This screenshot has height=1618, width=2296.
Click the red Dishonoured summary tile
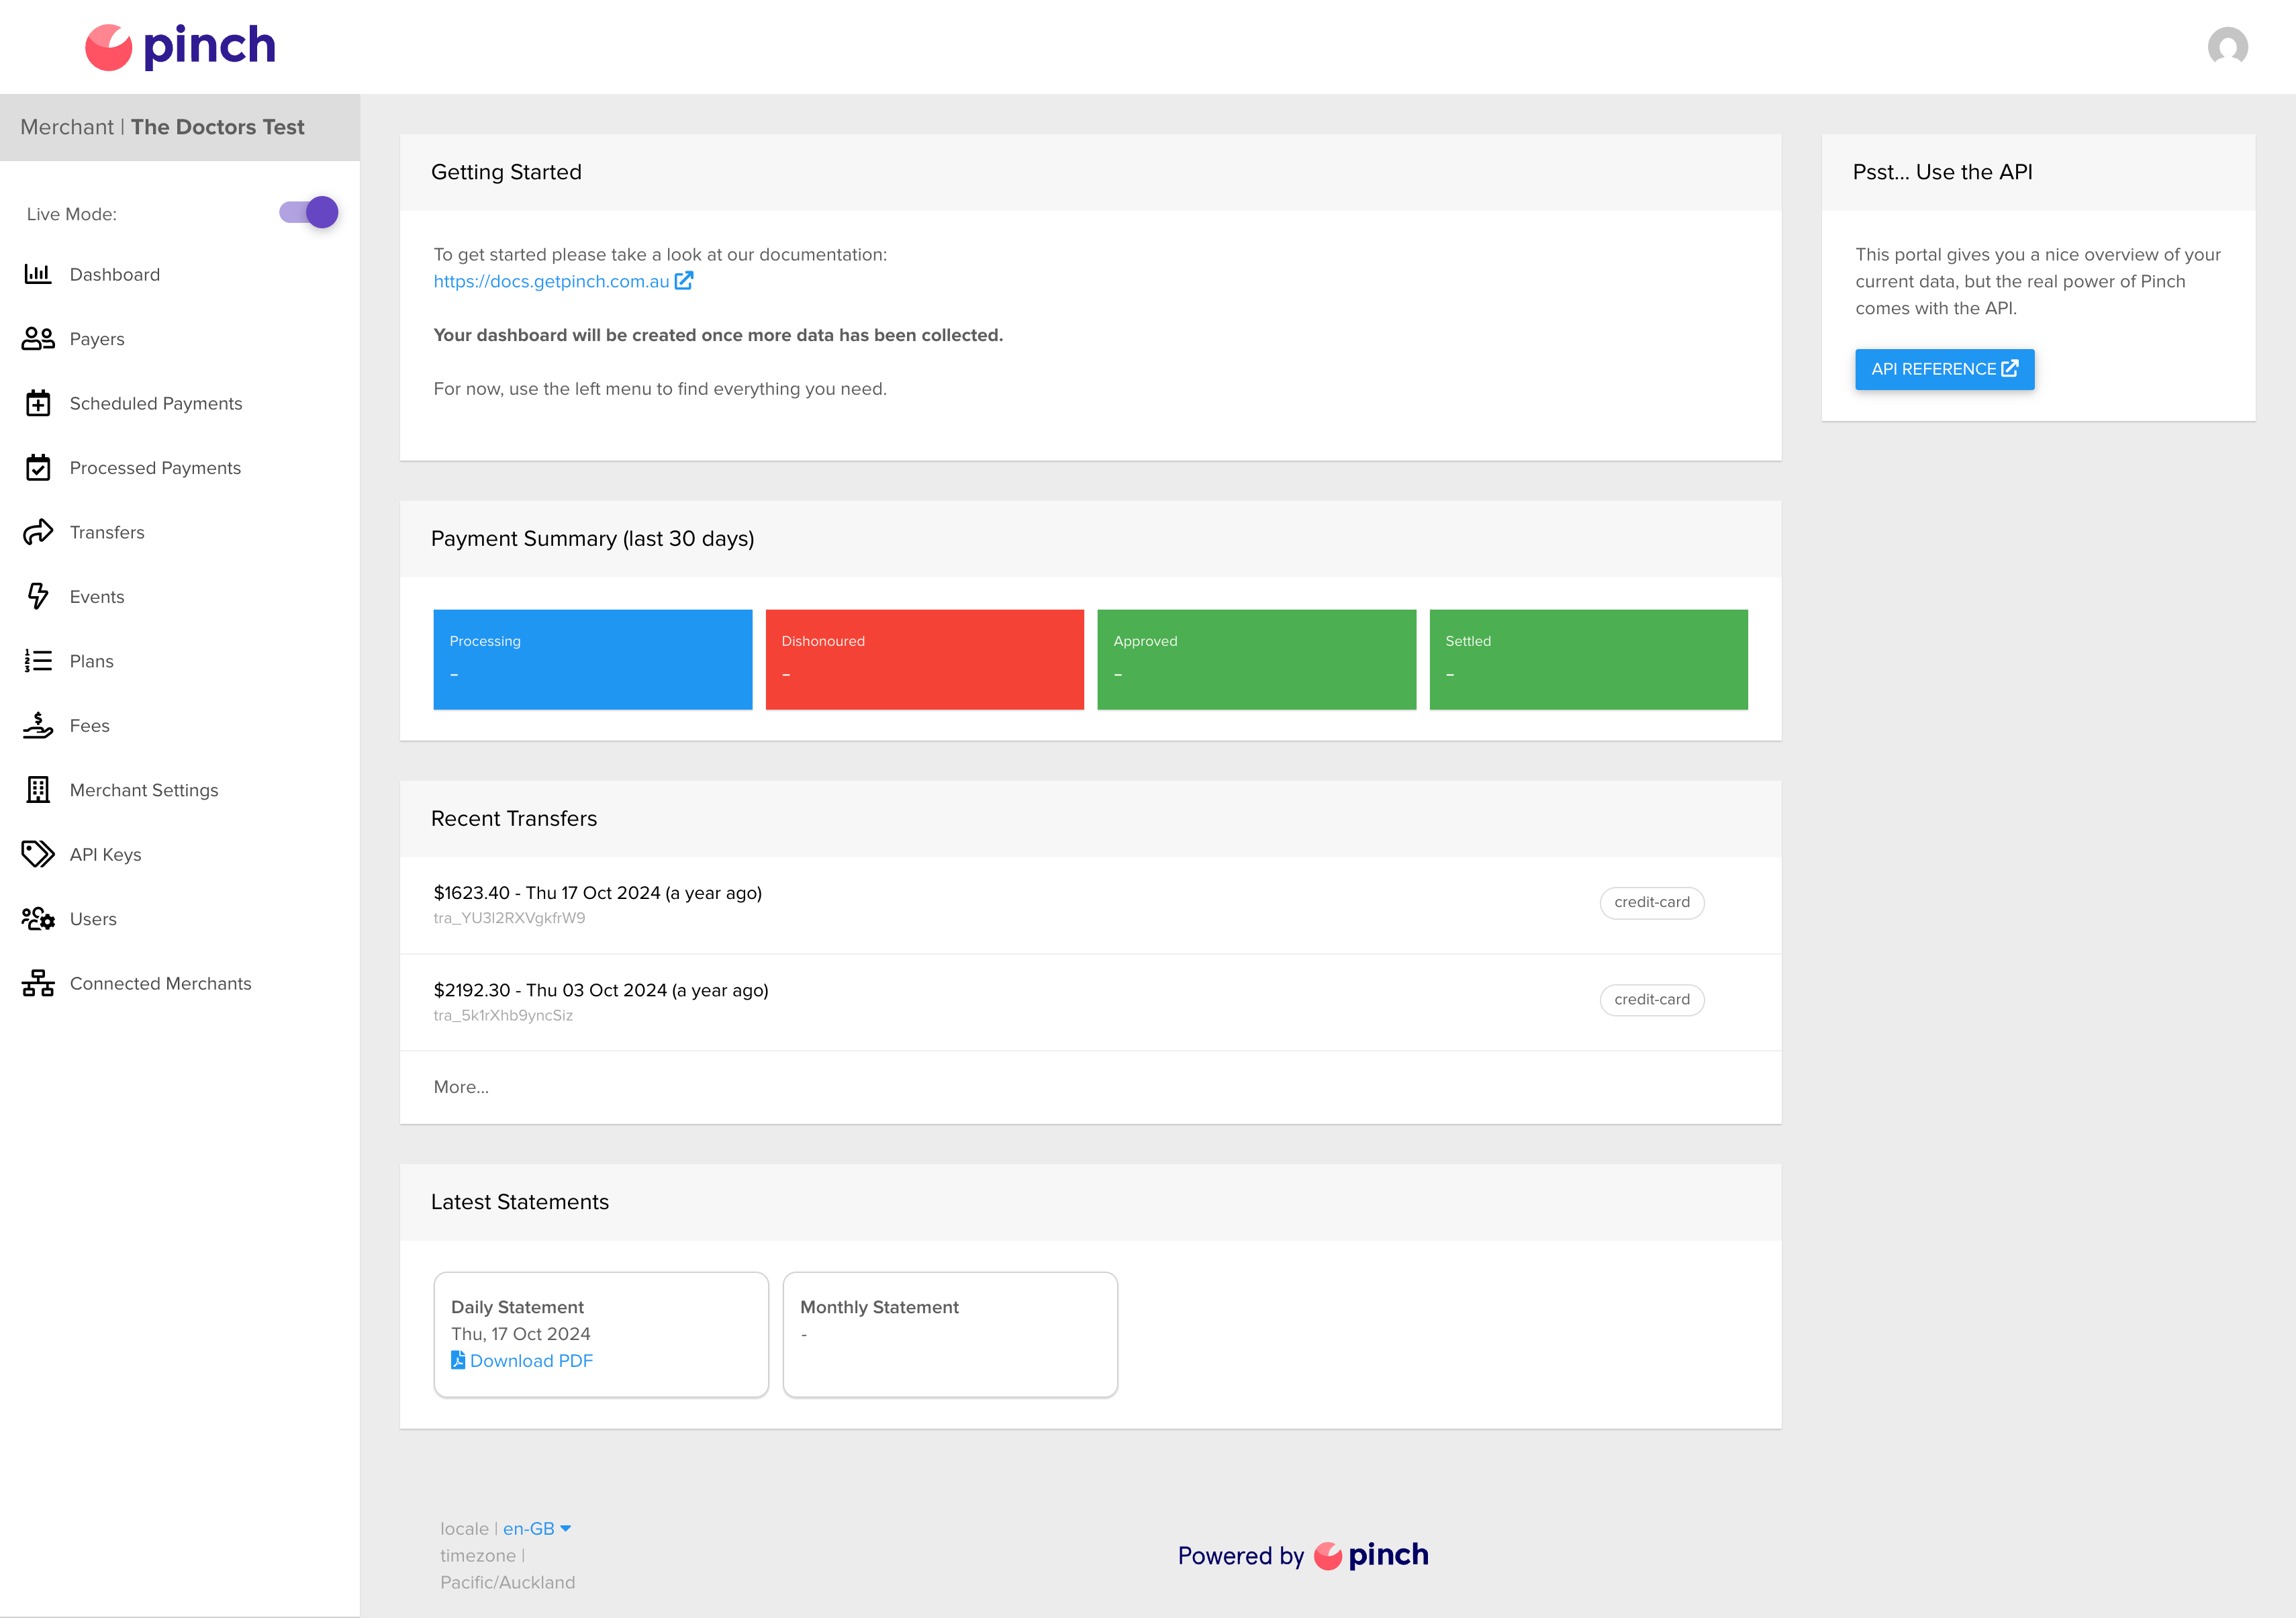(924, 660)
